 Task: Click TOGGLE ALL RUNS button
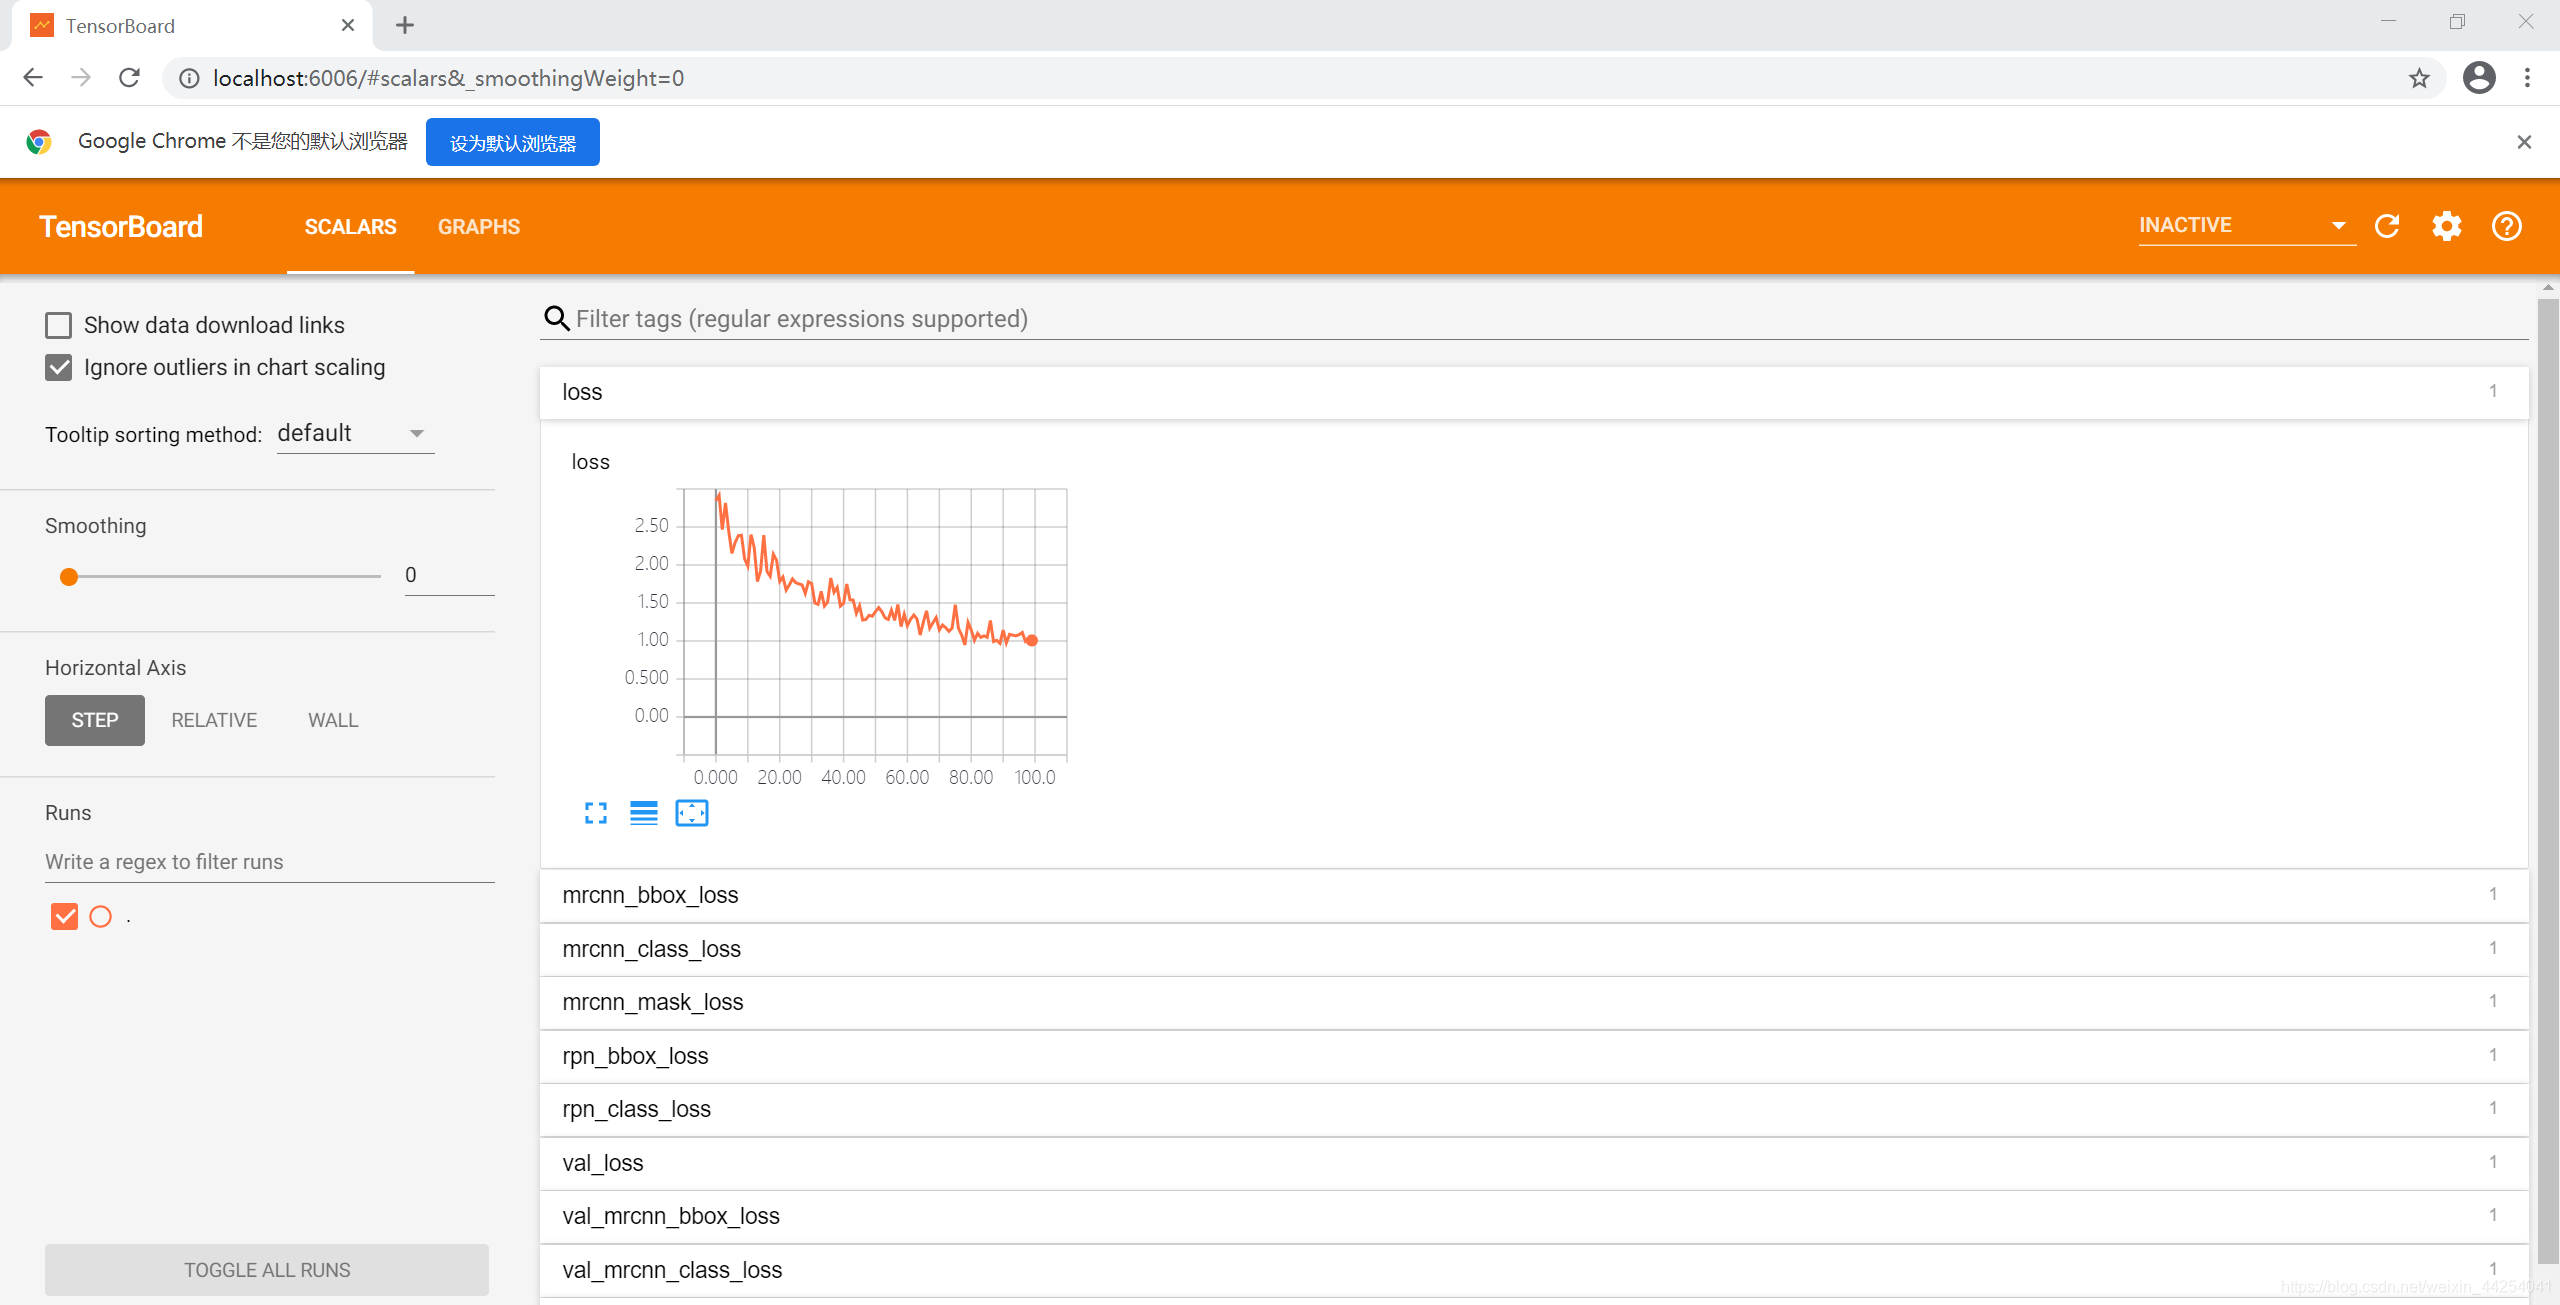(x=267, y=1270)
